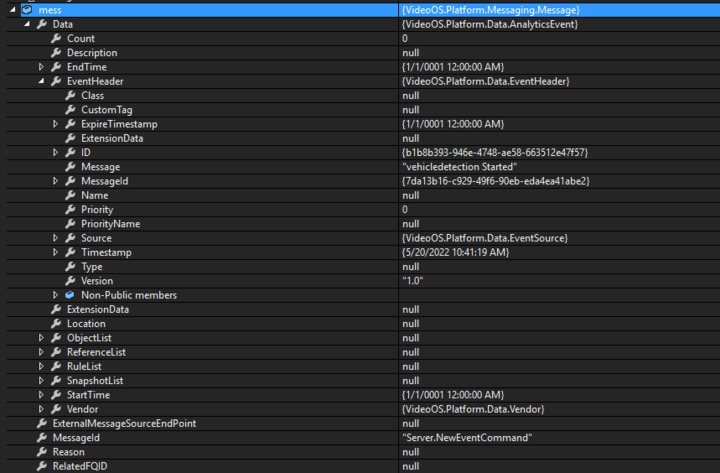
Task: Click the "vehicledetection Started" message value
Action: click(x=459, y=167)
